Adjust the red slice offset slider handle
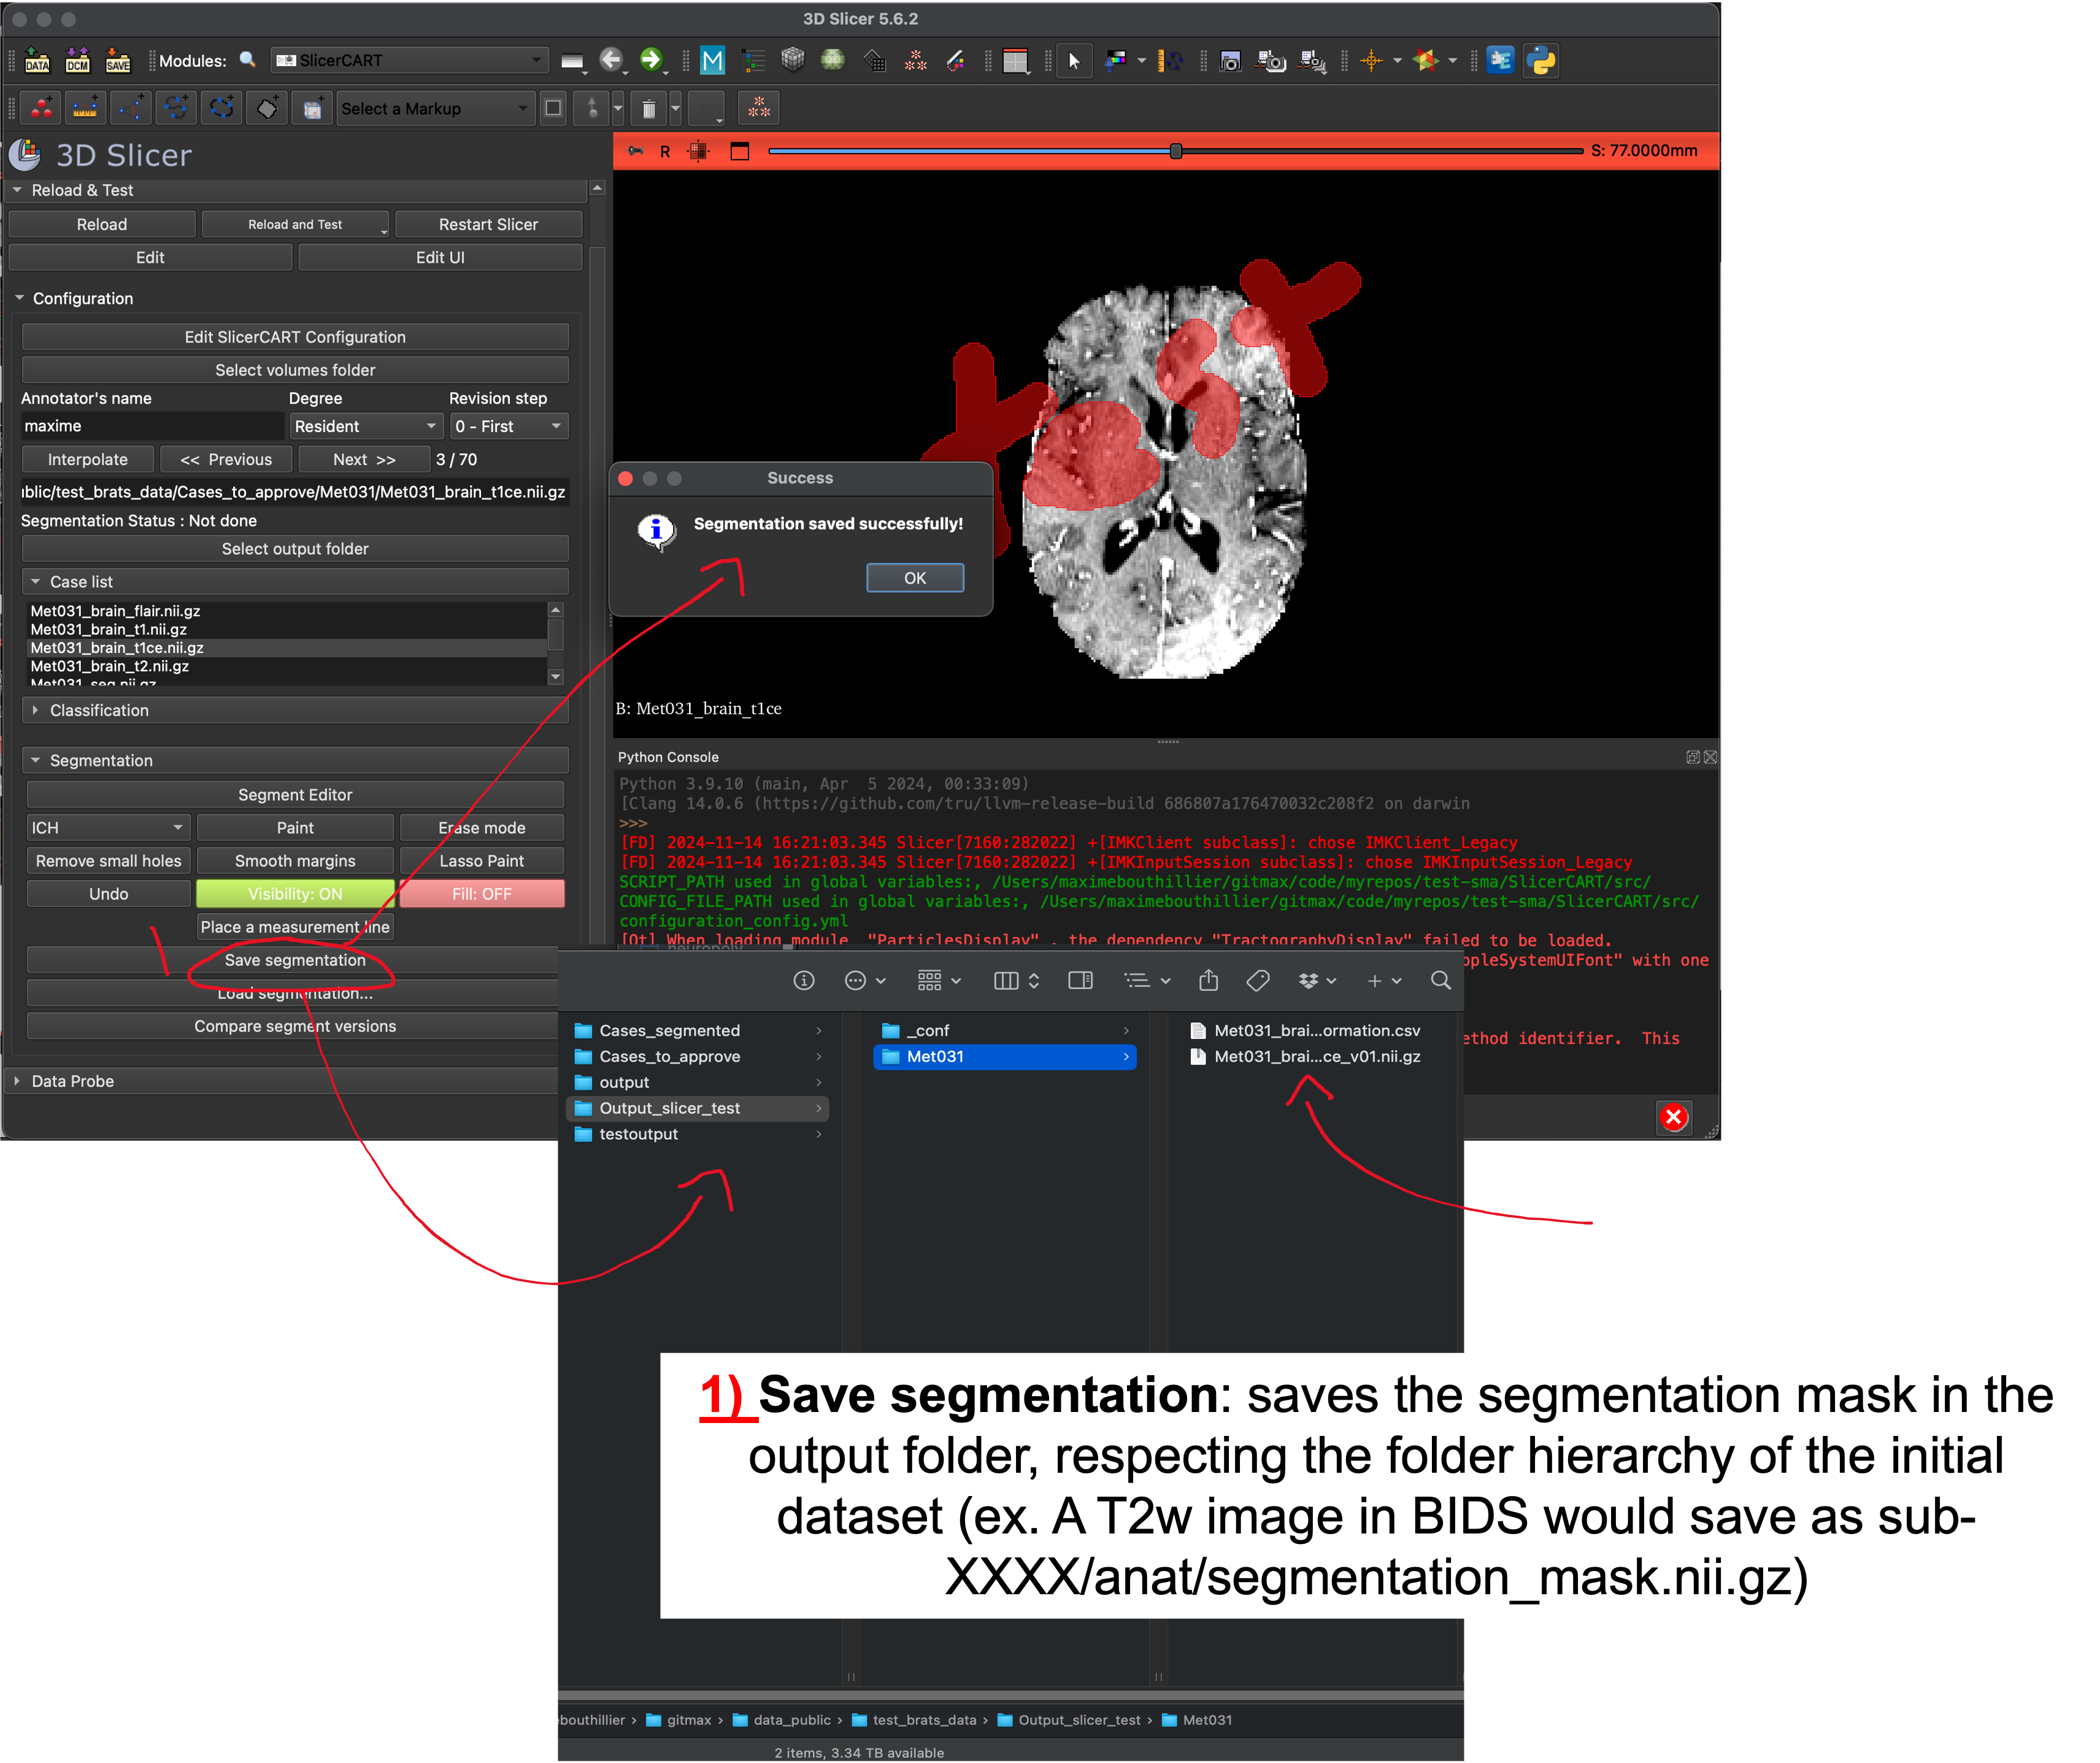Viewport: 2100px width, 1763px height. [x=1176, y=151]
